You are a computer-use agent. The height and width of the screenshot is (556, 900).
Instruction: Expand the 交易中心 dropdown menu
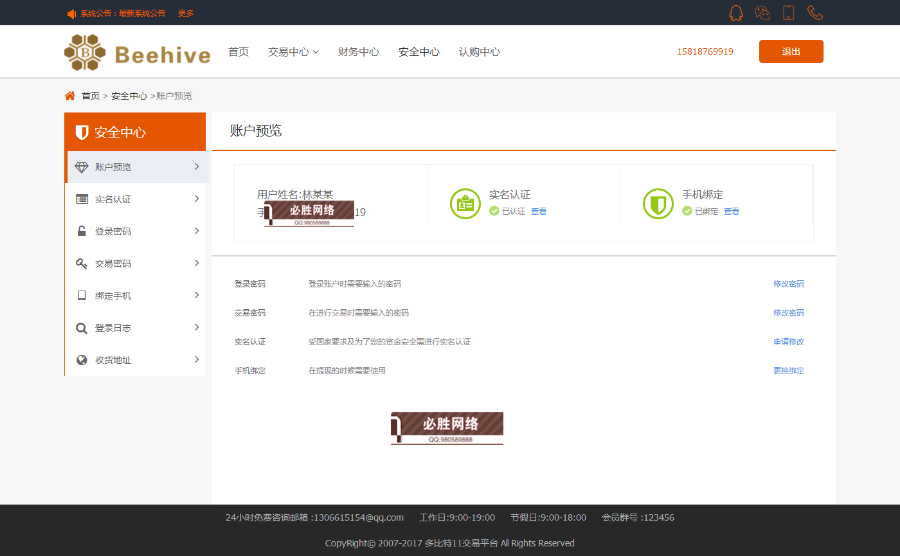click(x=293, y=52)
